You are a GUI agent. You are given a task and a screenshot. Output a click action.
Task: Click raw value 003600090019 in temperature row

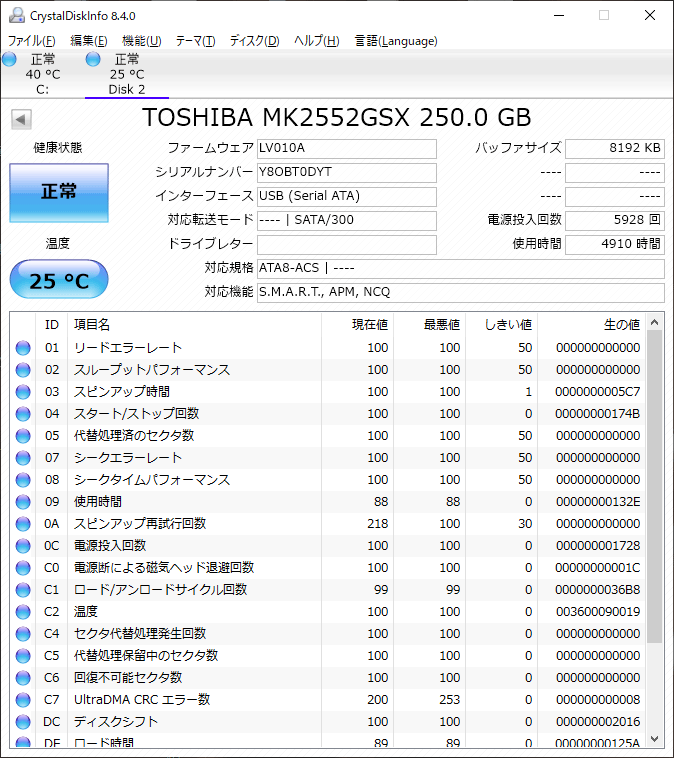(598, 612)
